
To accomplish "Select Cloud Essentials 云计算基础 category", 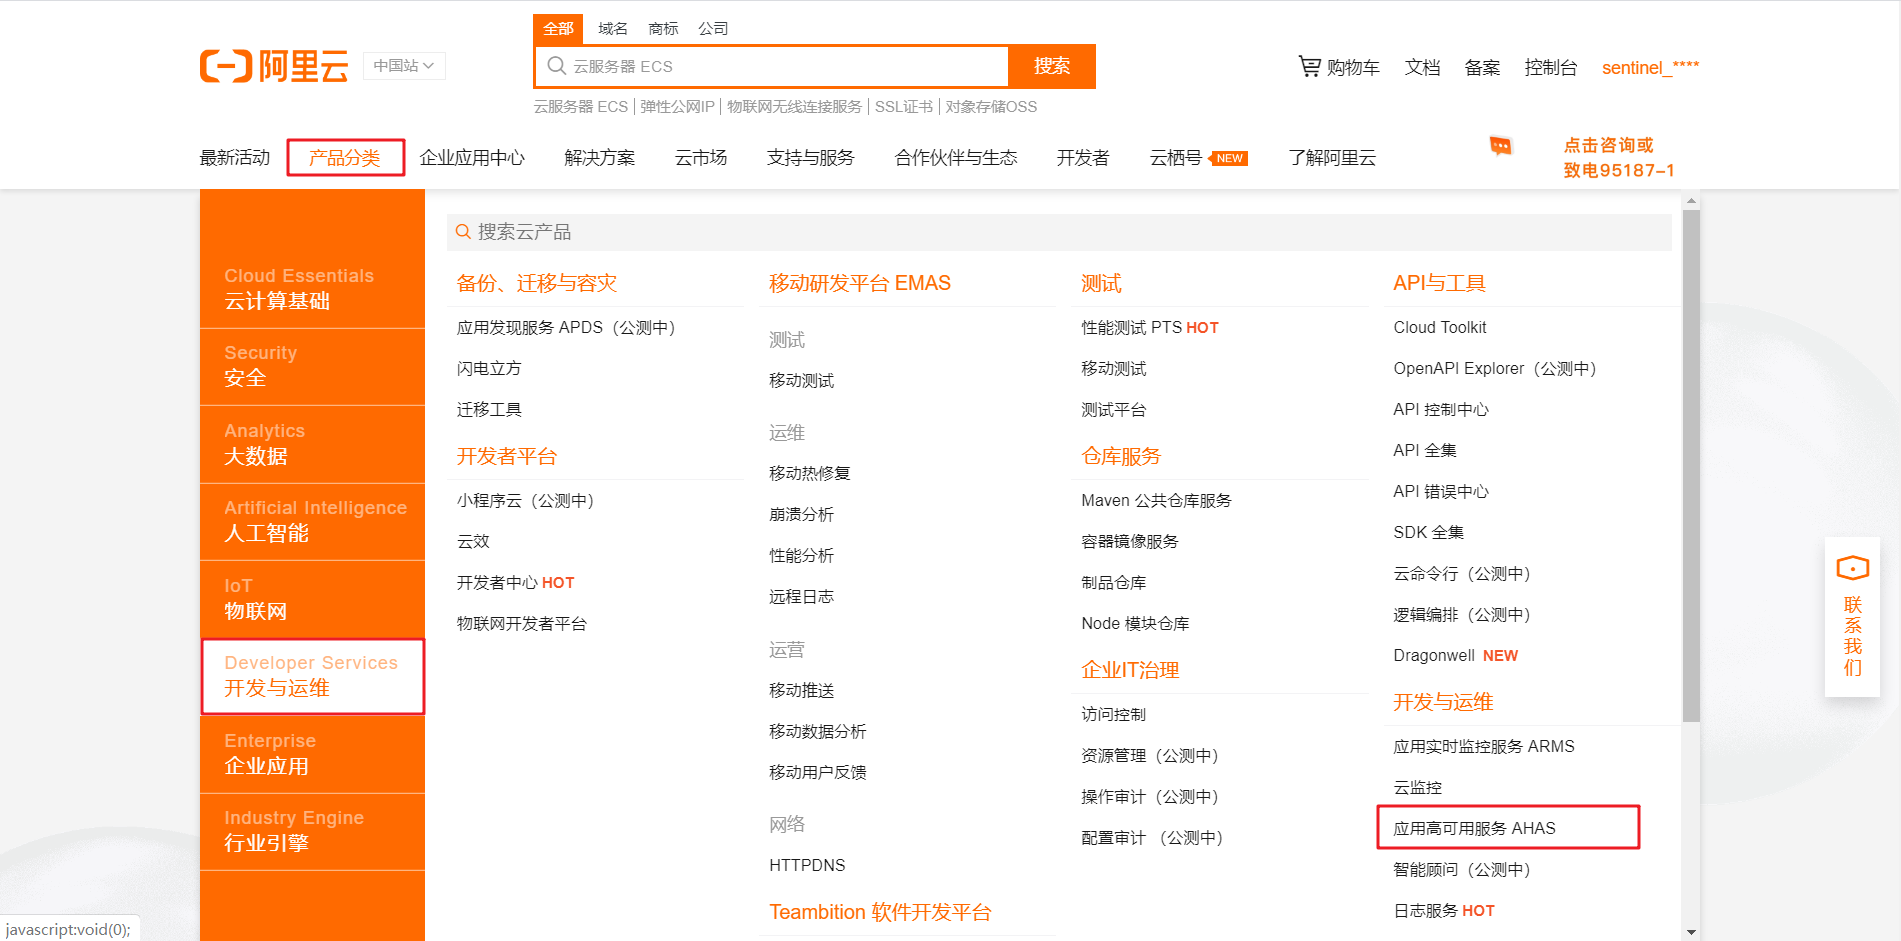I will coord(312,289).
